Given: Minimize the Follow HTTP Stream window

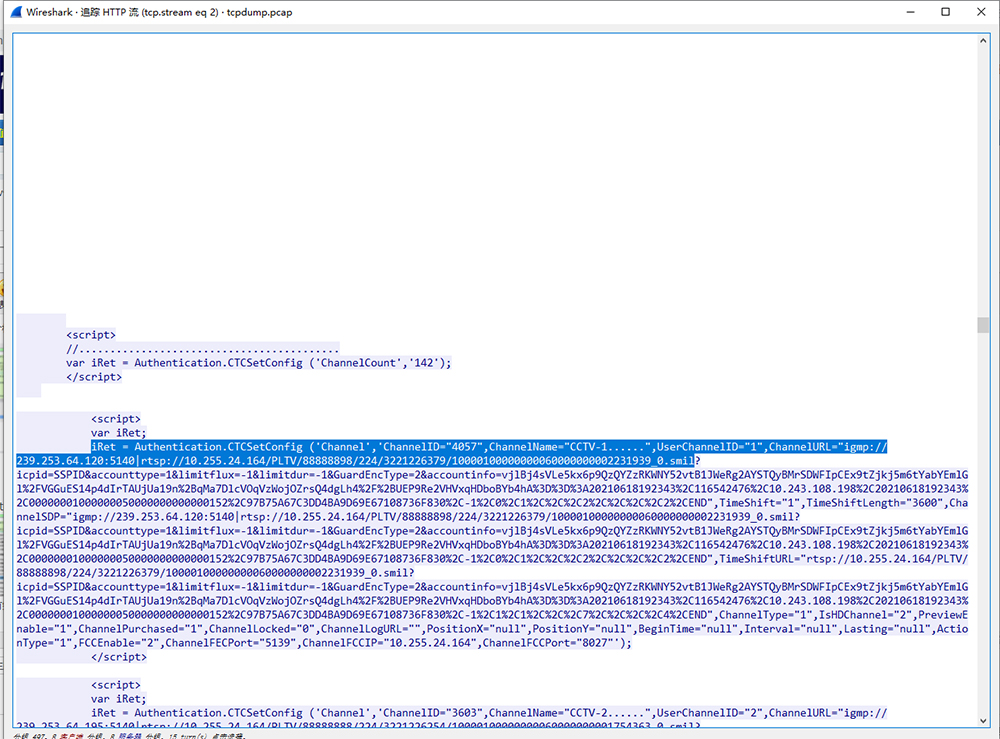Looking at the screenshot, I should [x=899, y=12].
